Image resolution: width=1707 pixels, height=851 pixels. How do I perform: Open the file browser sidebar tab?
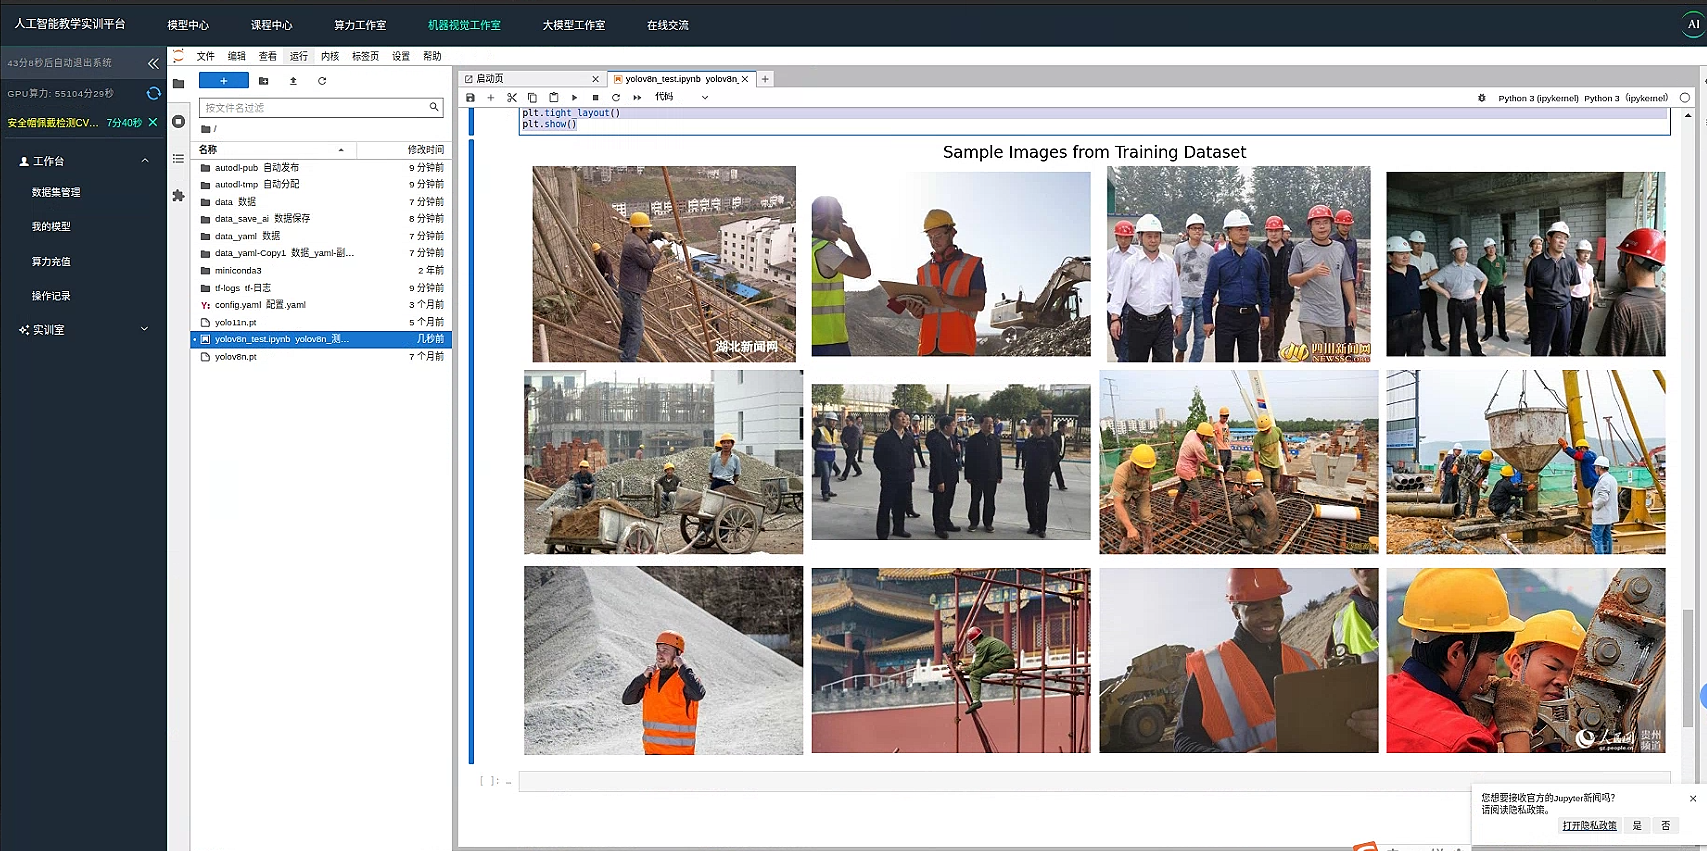(178, 84)
